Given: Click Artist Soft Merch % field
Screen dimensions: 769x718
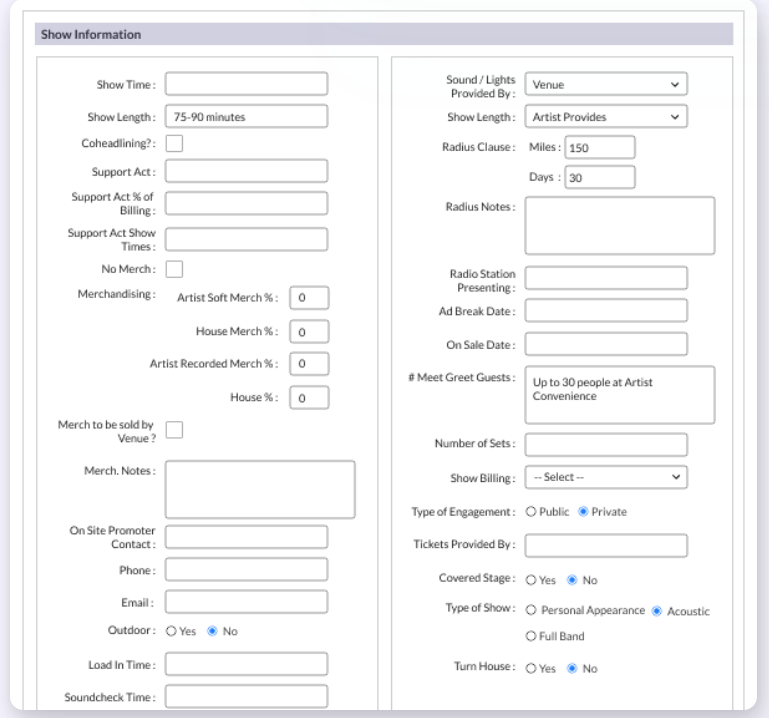Looking at the screenshot, I should pos(309,298).
